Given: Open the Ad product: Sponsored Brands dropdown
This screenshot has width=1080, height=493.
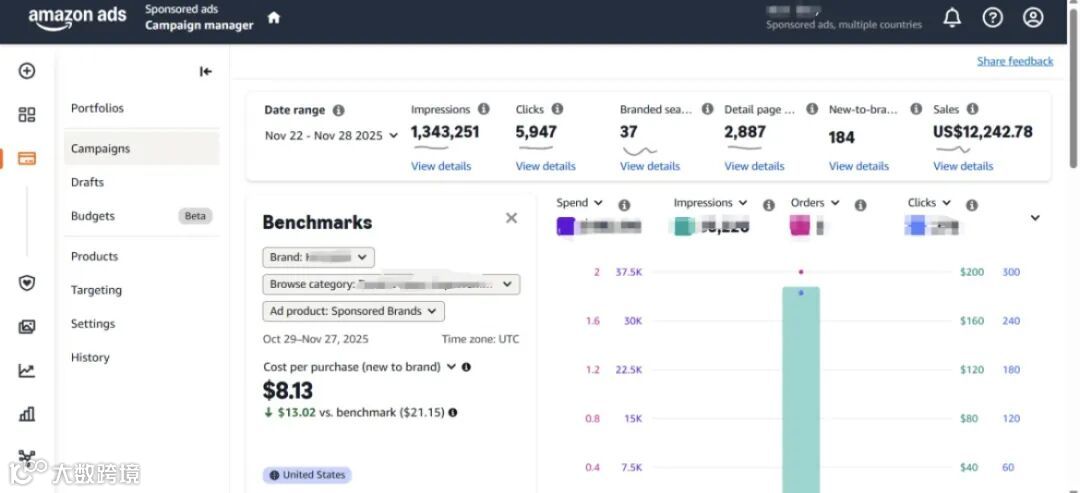Looking at the screenshot, I should pyautogui.click(x=353, y=311).
